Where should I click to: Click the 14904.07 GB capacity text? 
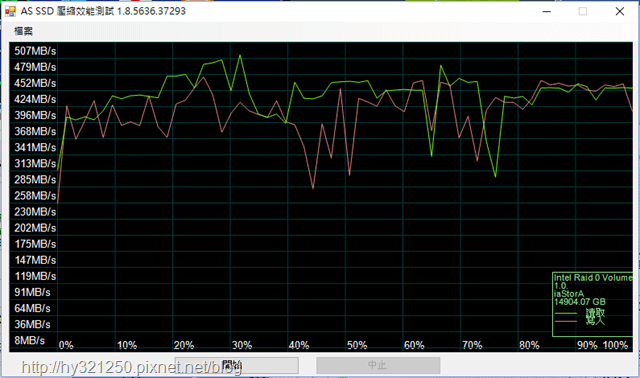(580, 302)
